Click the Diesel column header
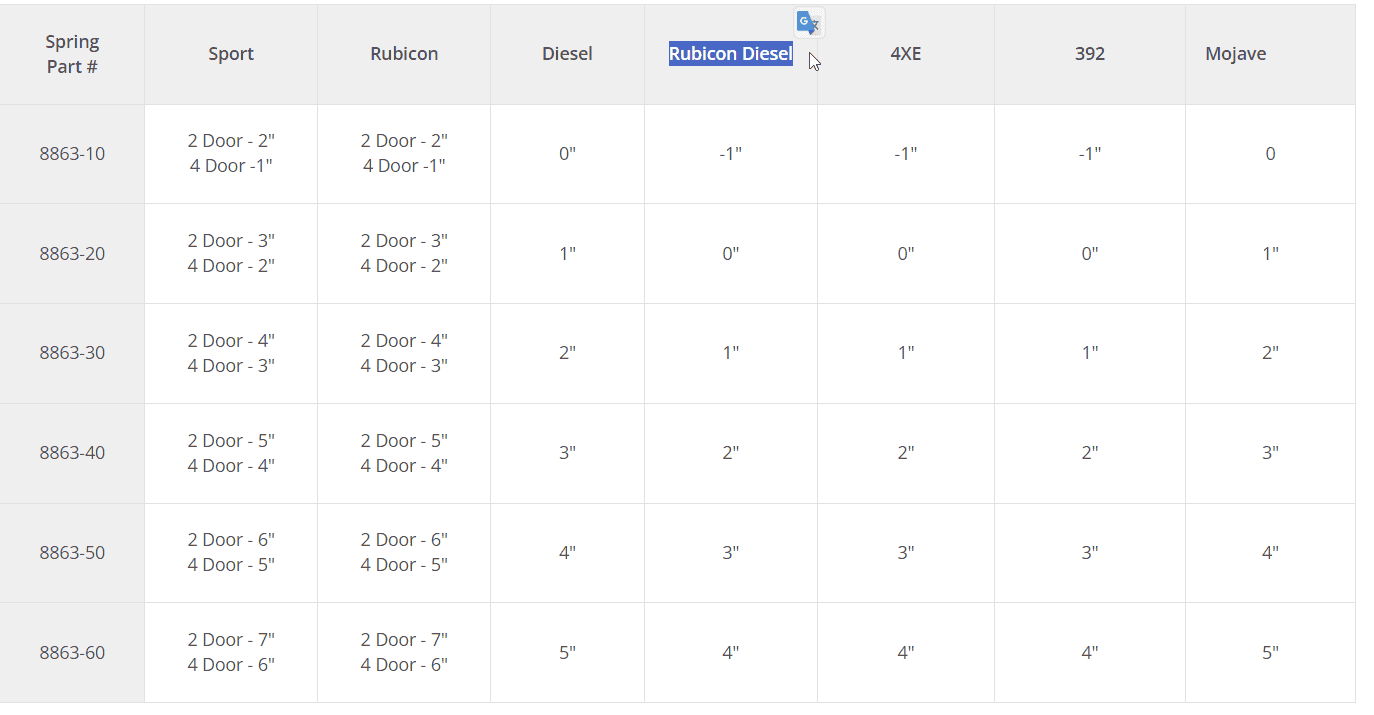 [x=567, y=54]
